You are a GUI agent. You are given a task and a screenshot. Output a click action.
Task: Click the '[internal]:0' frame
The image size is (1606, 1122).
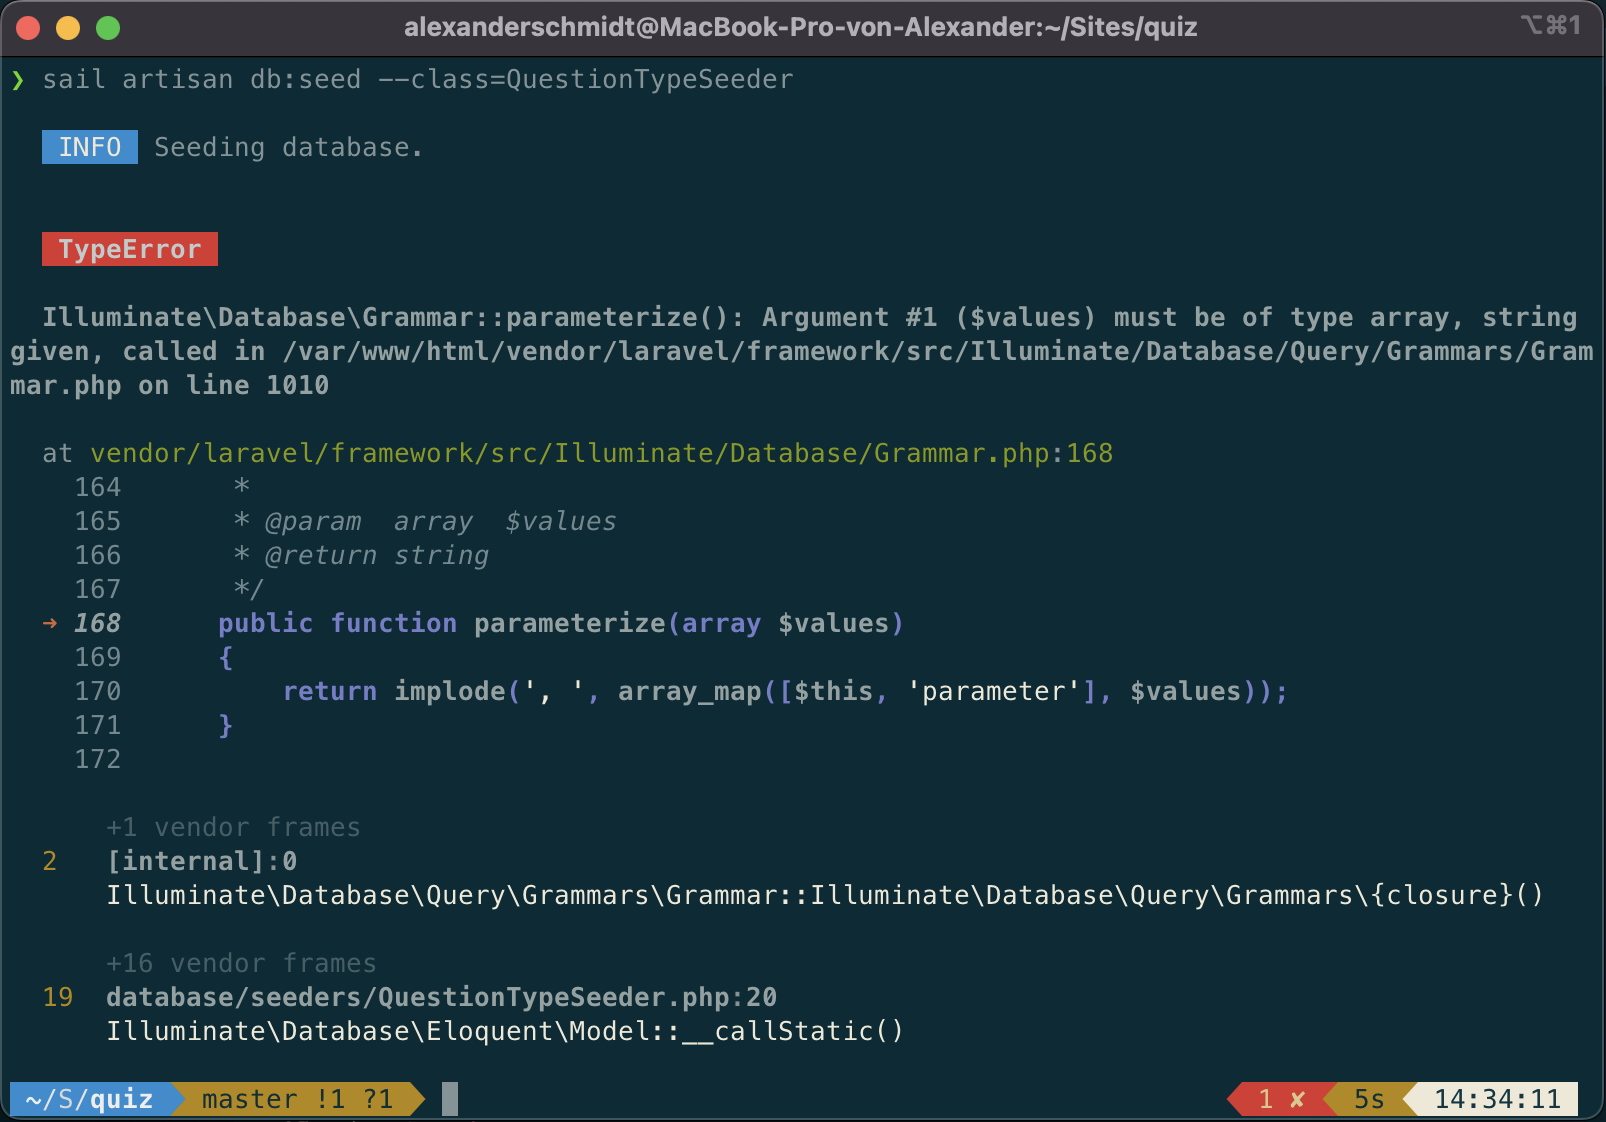click(x=202, y=861)
